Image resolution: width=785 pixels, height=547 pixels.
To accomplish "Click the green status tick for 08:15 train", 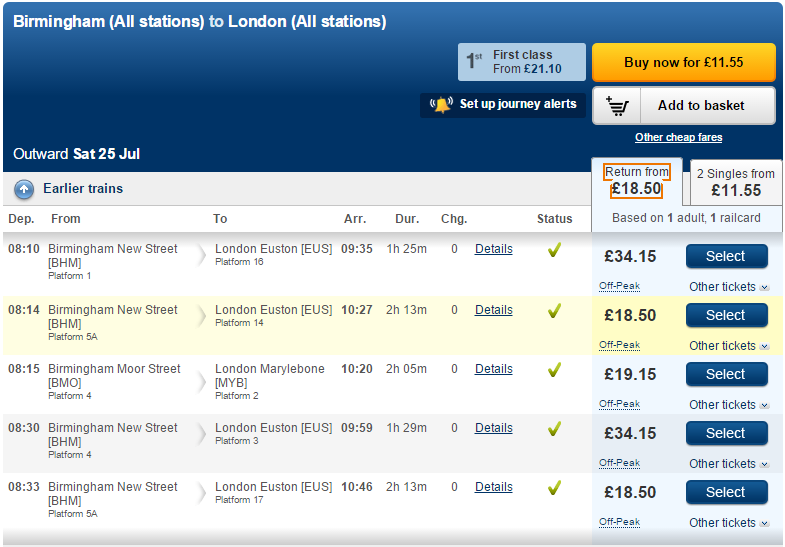I will (554, 369).
